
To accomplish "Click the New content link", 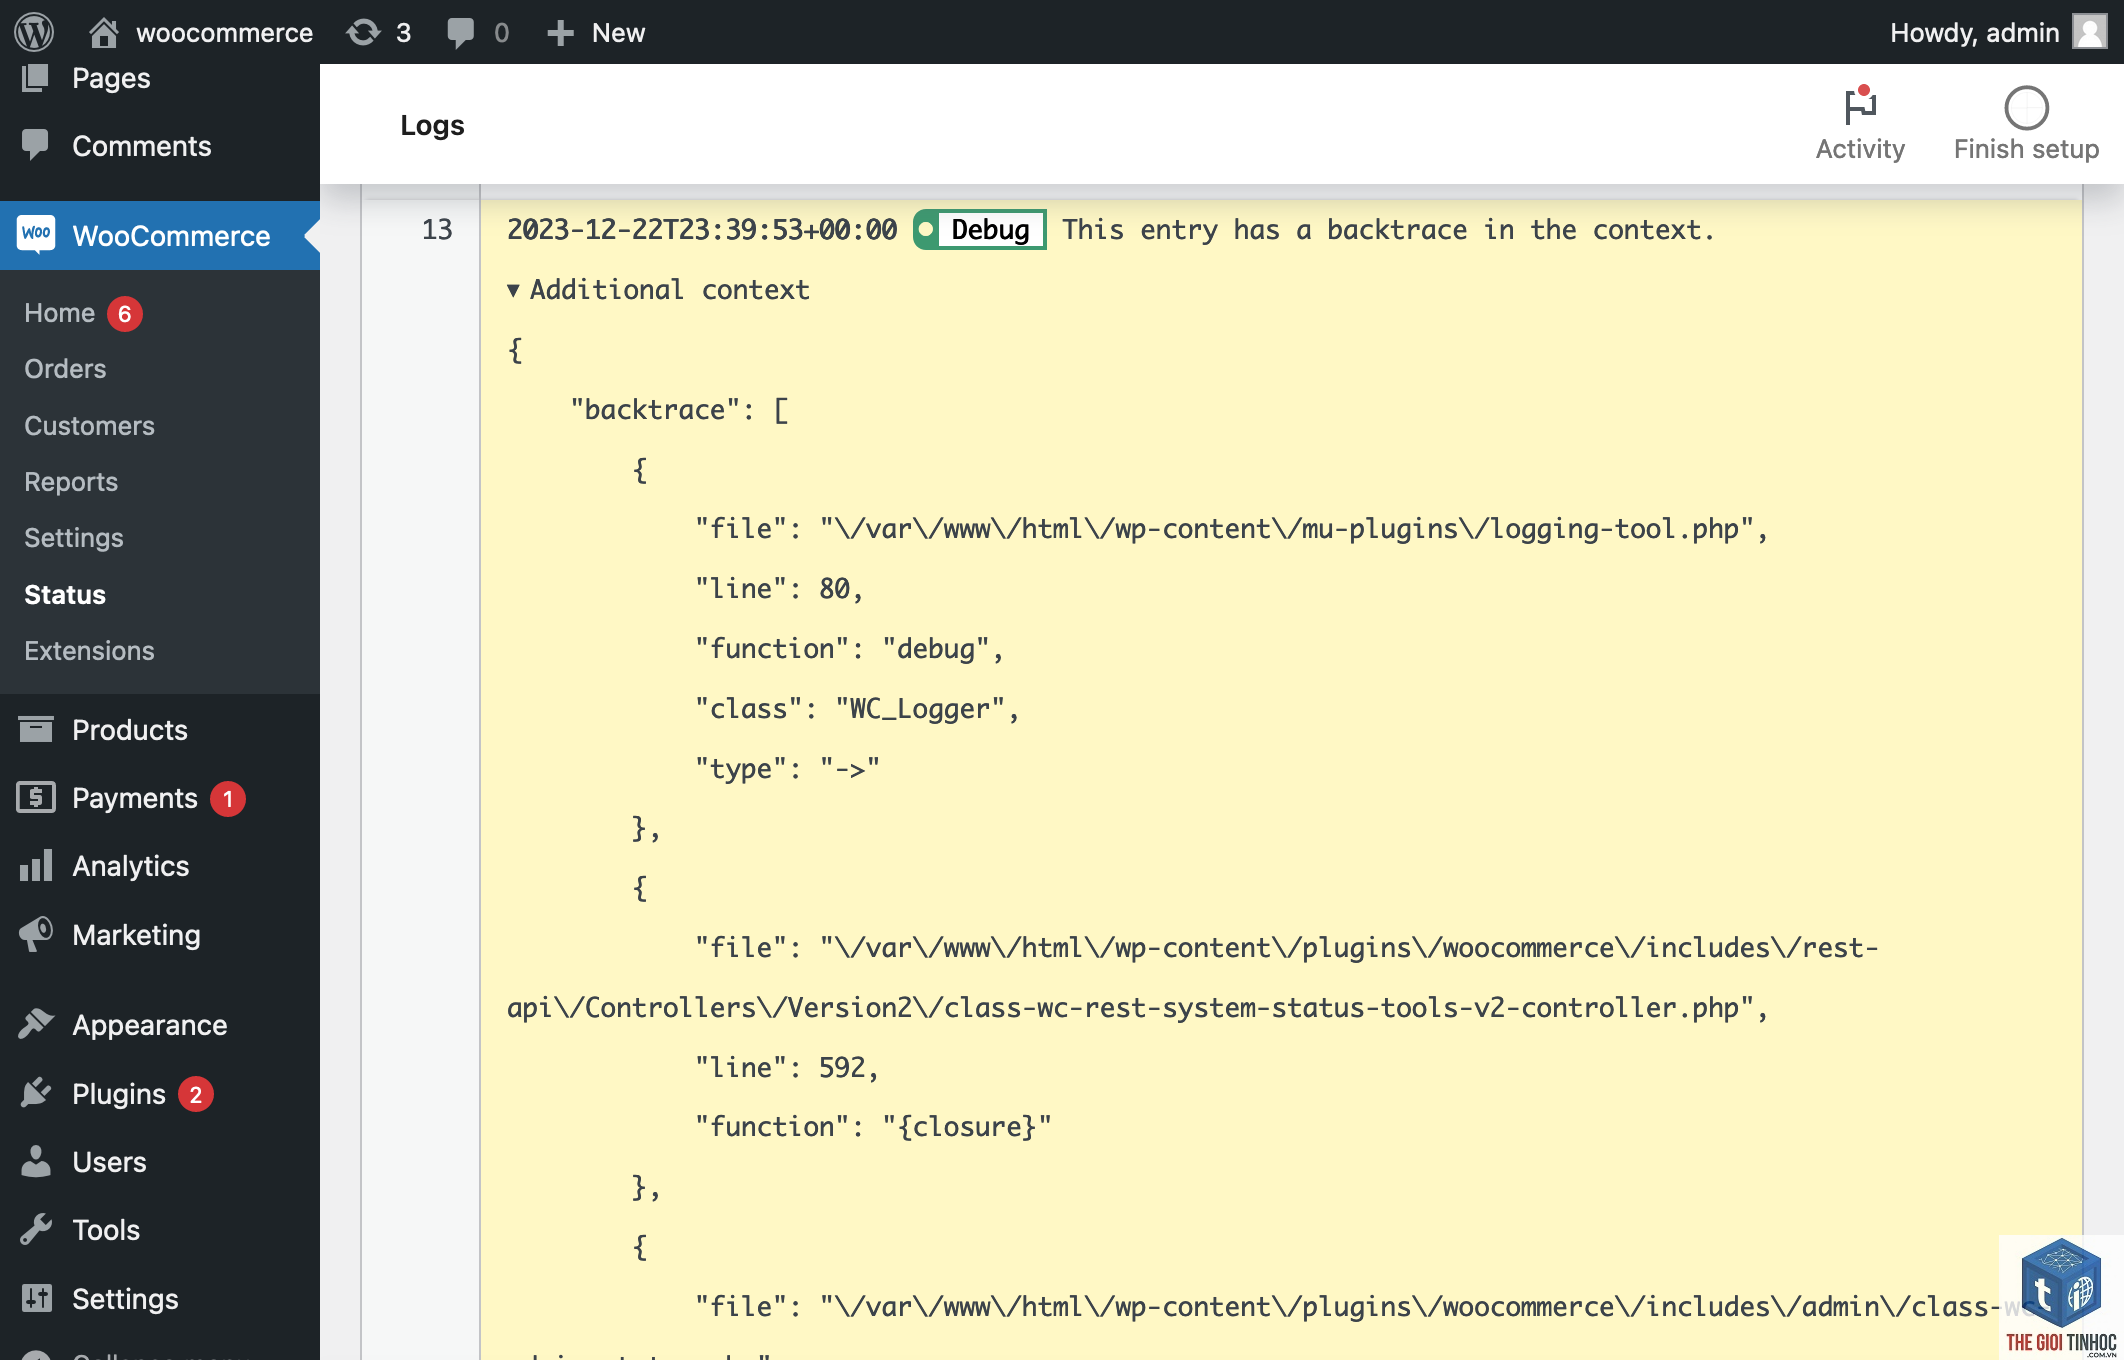I will [x=618, y=33].
